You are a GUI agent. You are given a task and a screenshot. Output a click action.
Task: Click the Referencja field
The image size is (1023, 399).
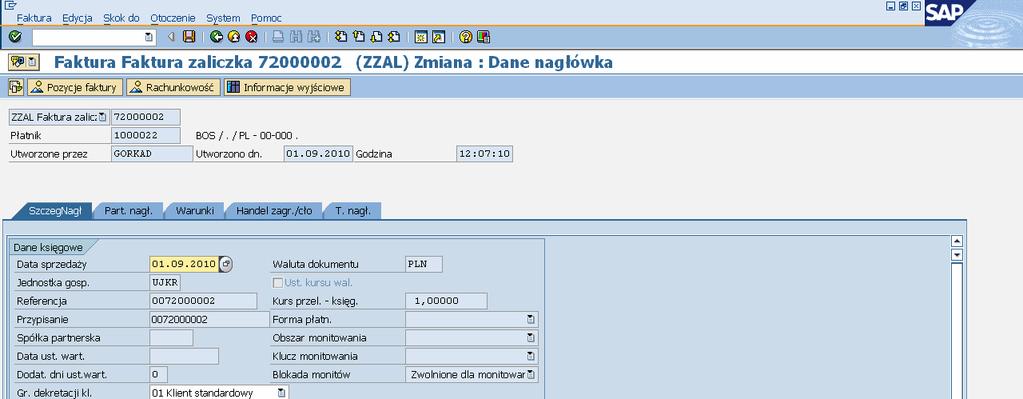(x=204, y=301)
